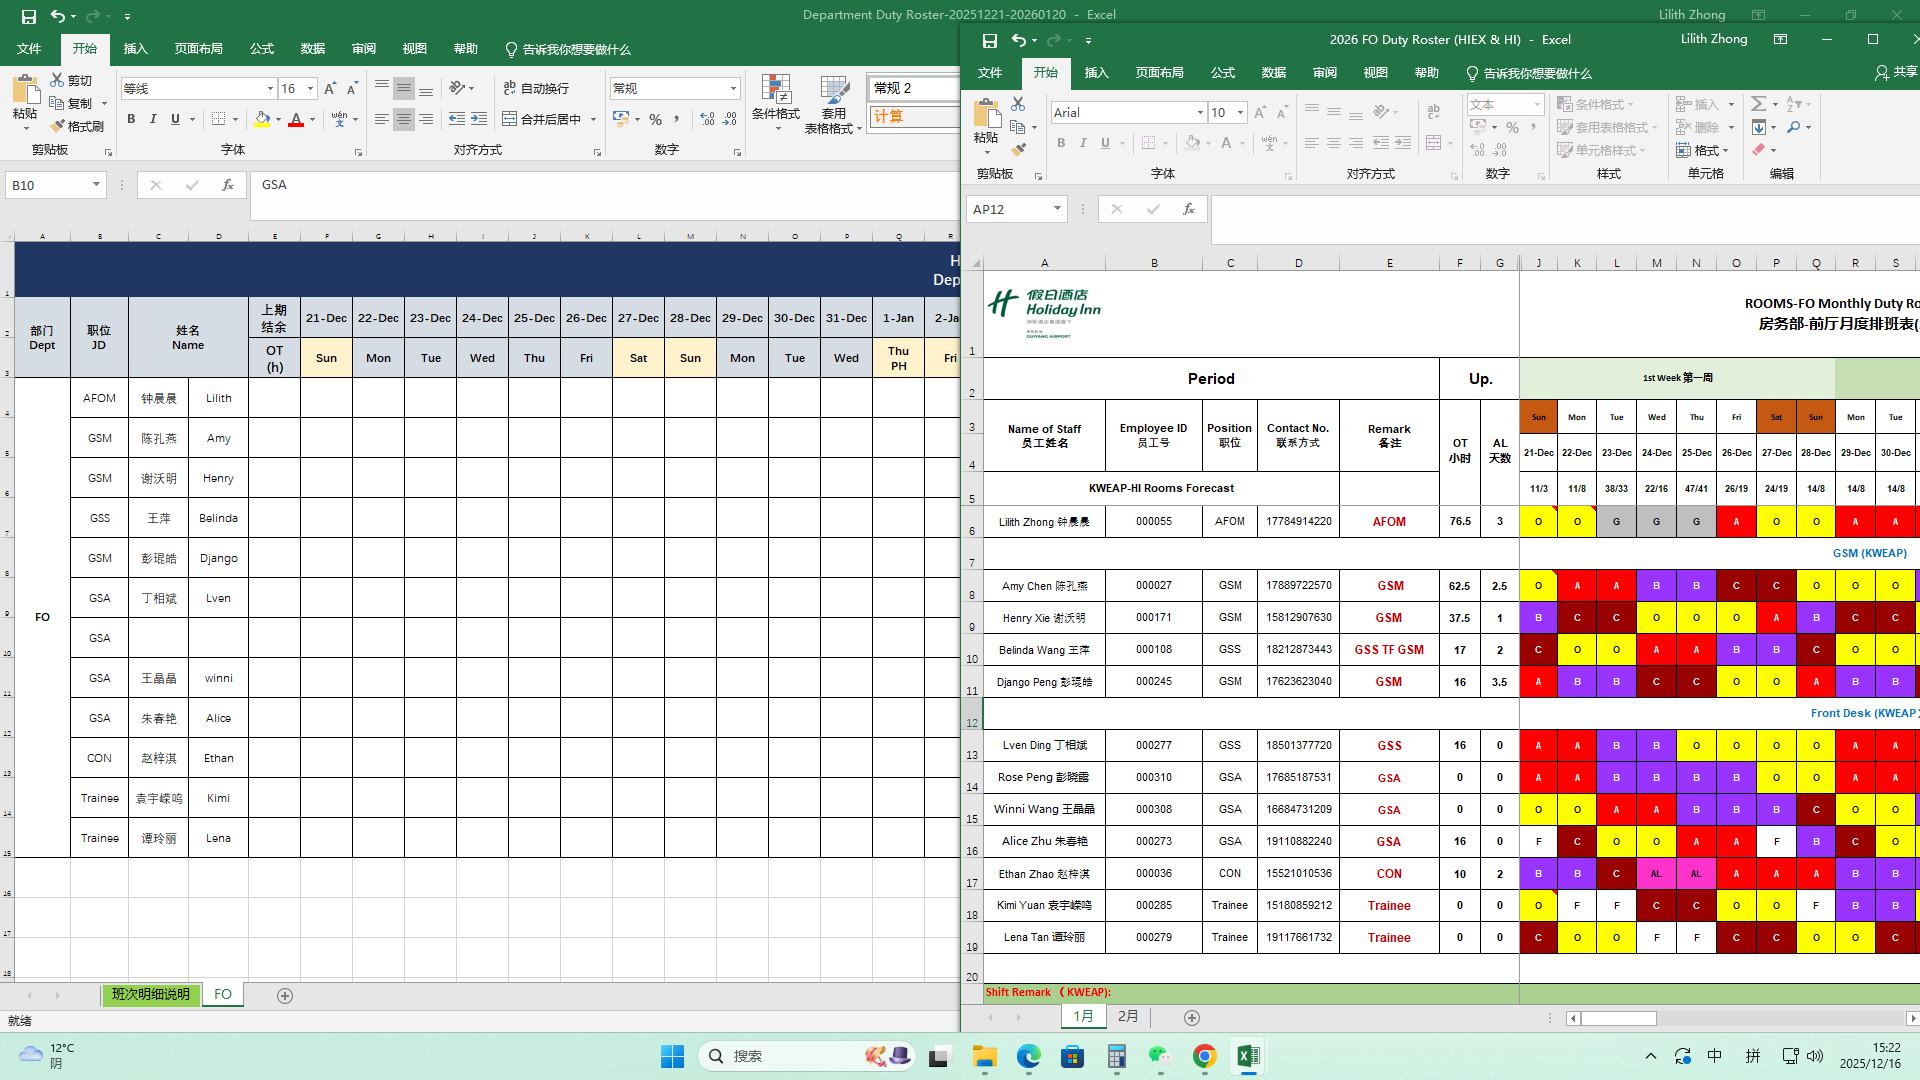Toggle wrap text 自动换行 option

click(x=536, y=88)
